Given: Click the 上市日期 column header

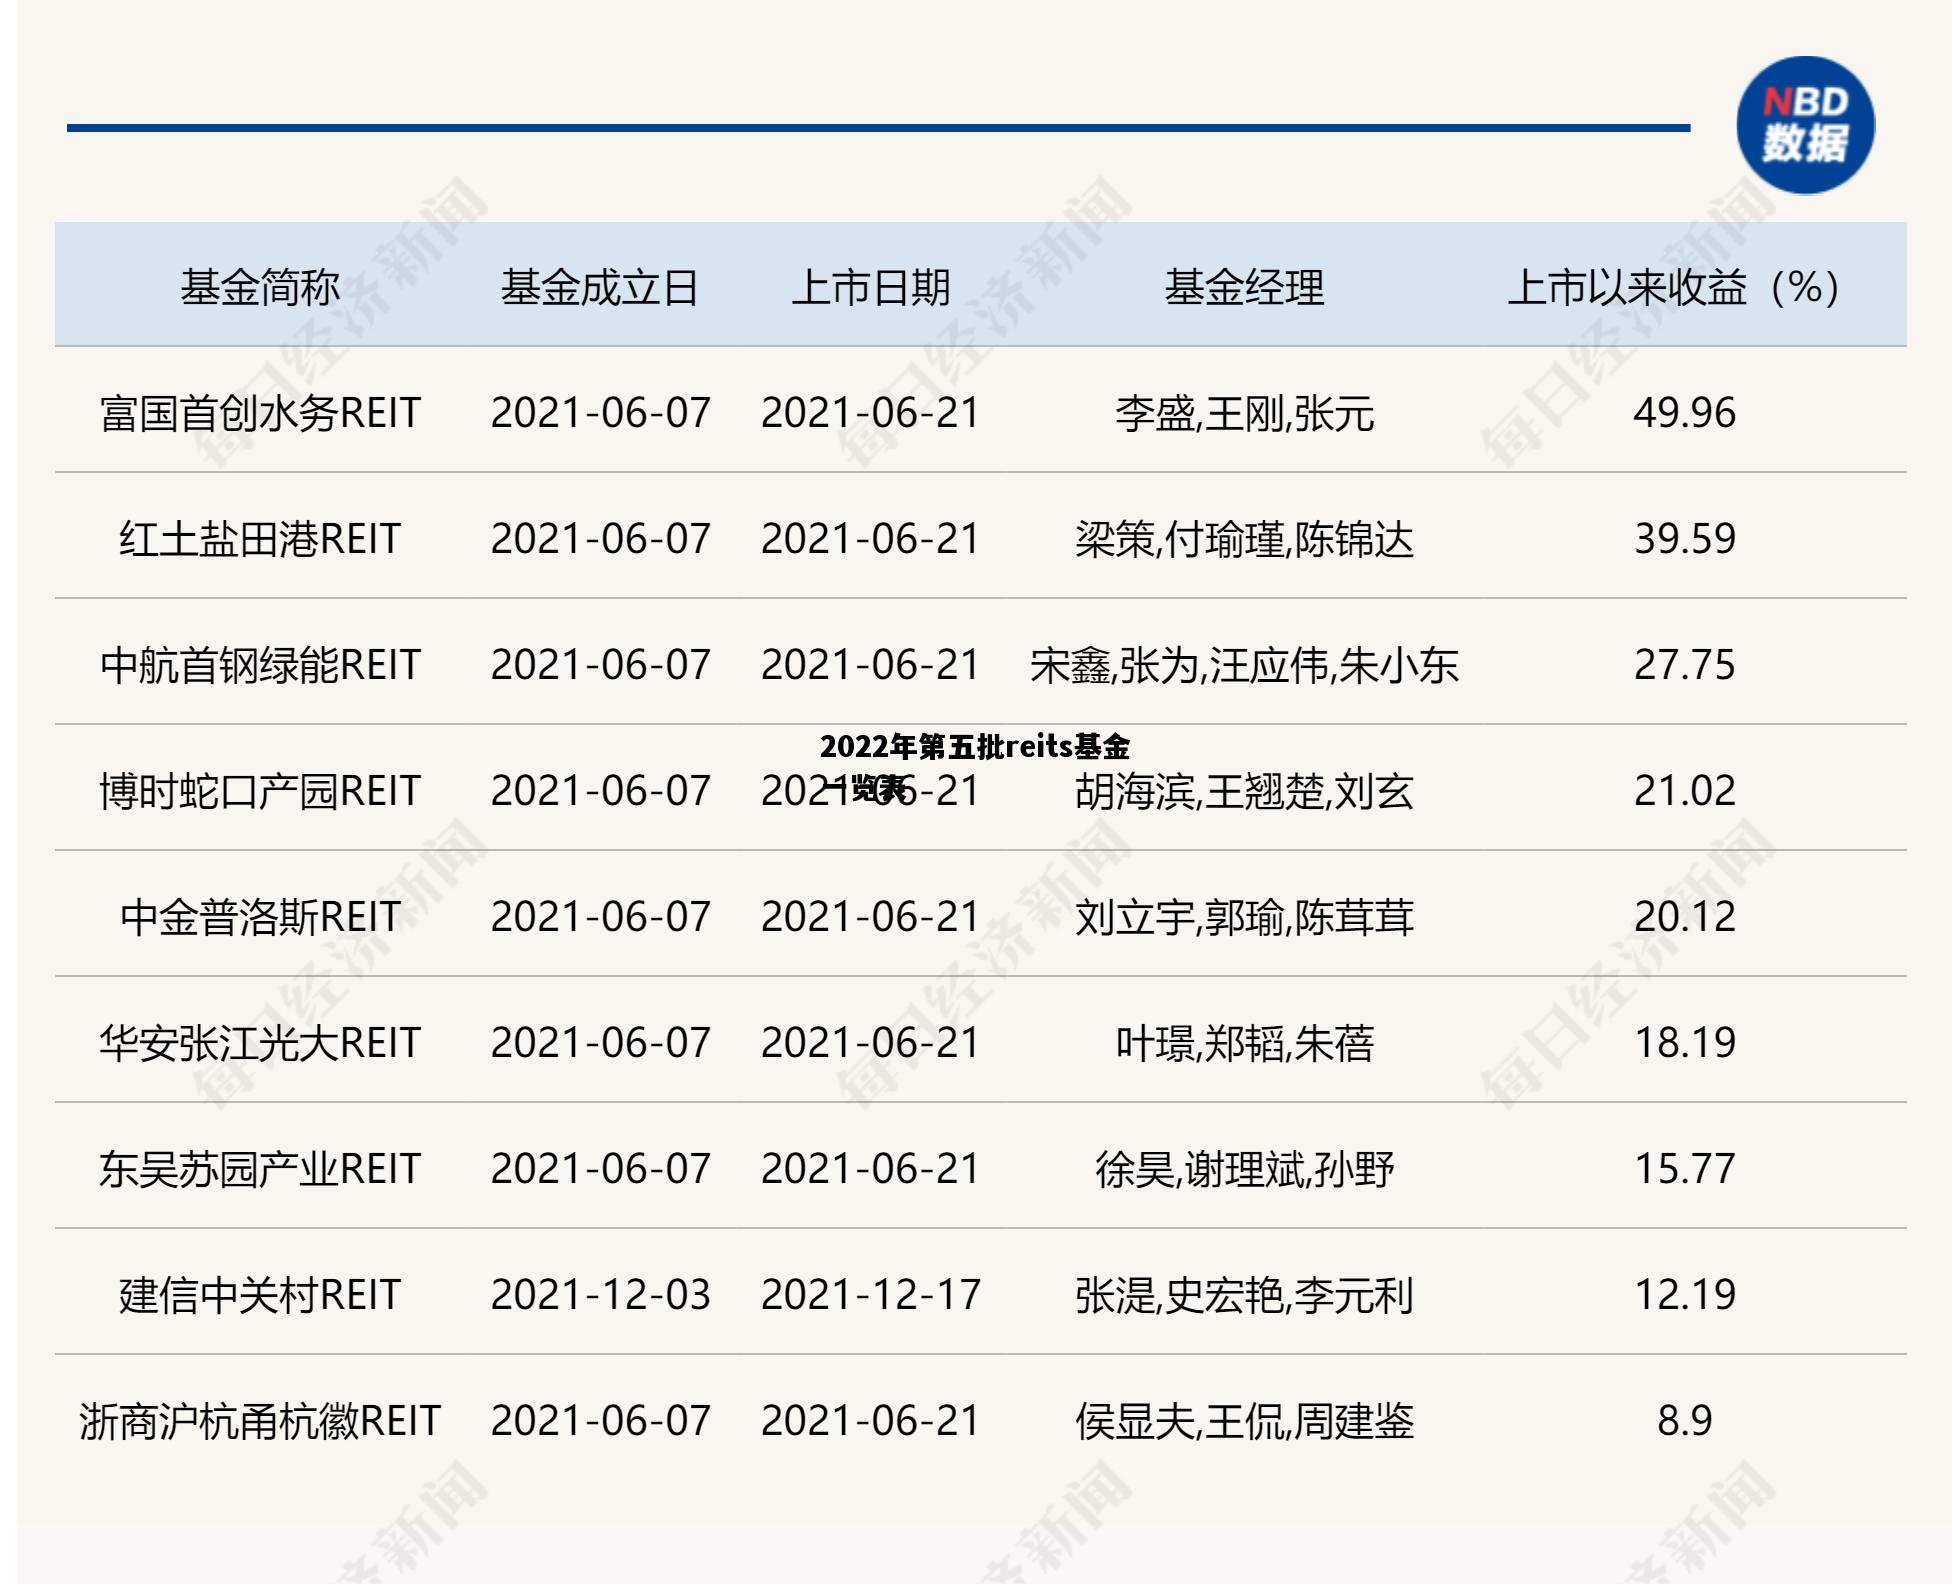Looking at the screenshot, I should [871, 288].
